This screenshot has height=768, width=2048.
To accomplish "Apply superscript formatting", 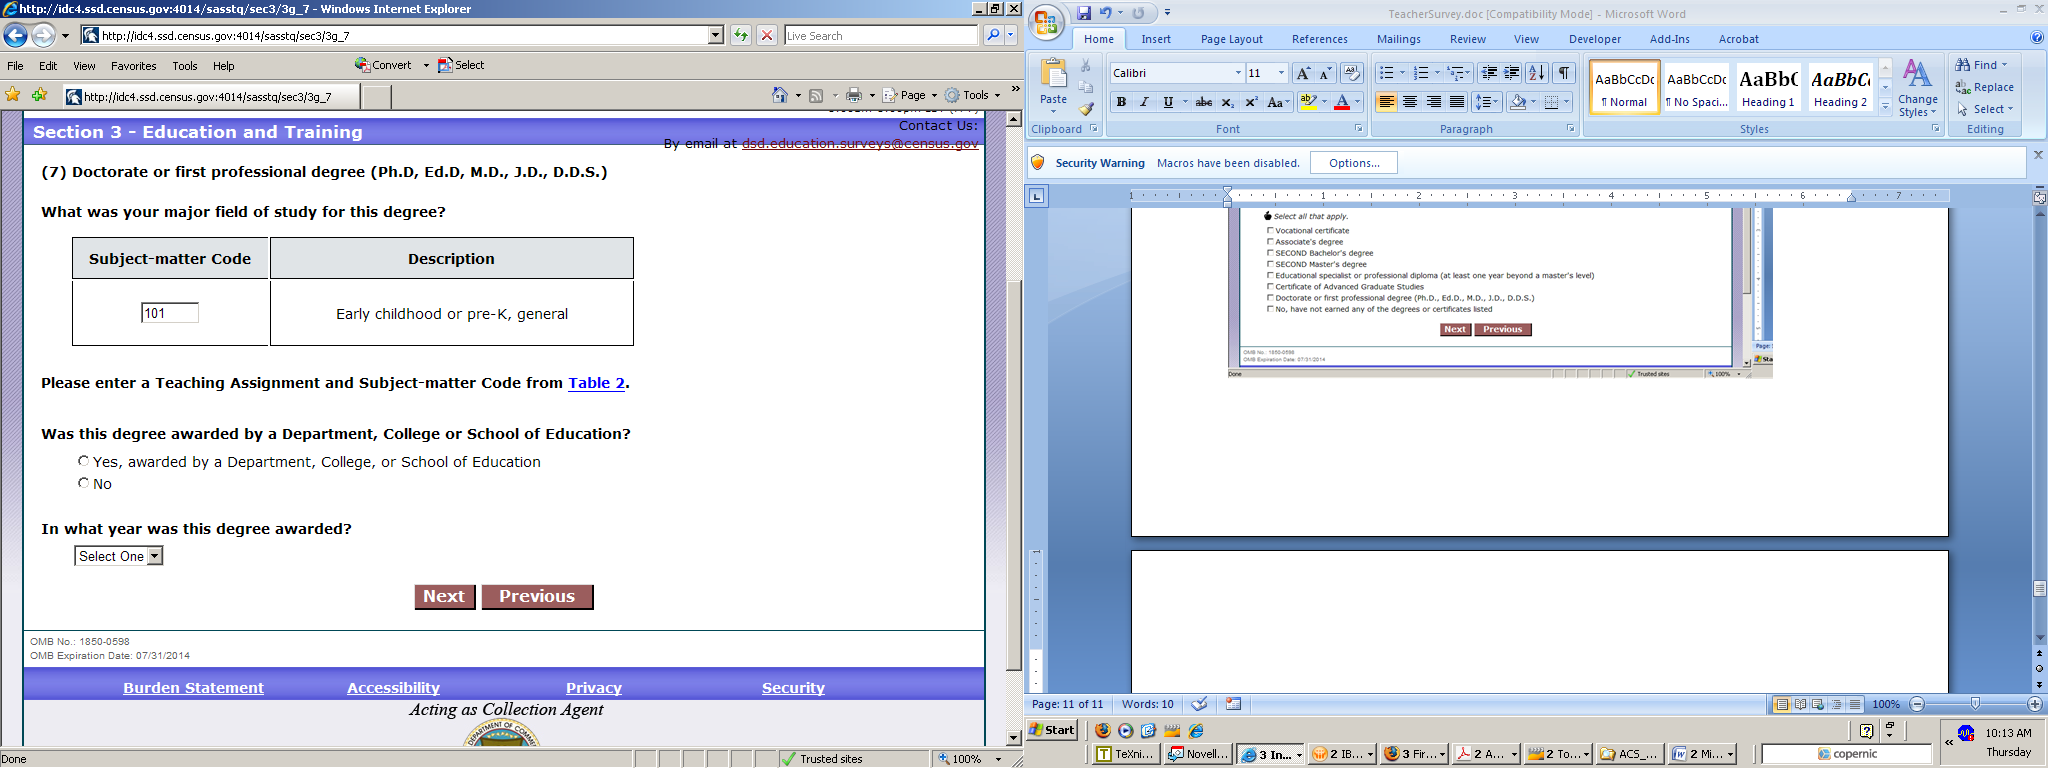I will pos(1250,102).
